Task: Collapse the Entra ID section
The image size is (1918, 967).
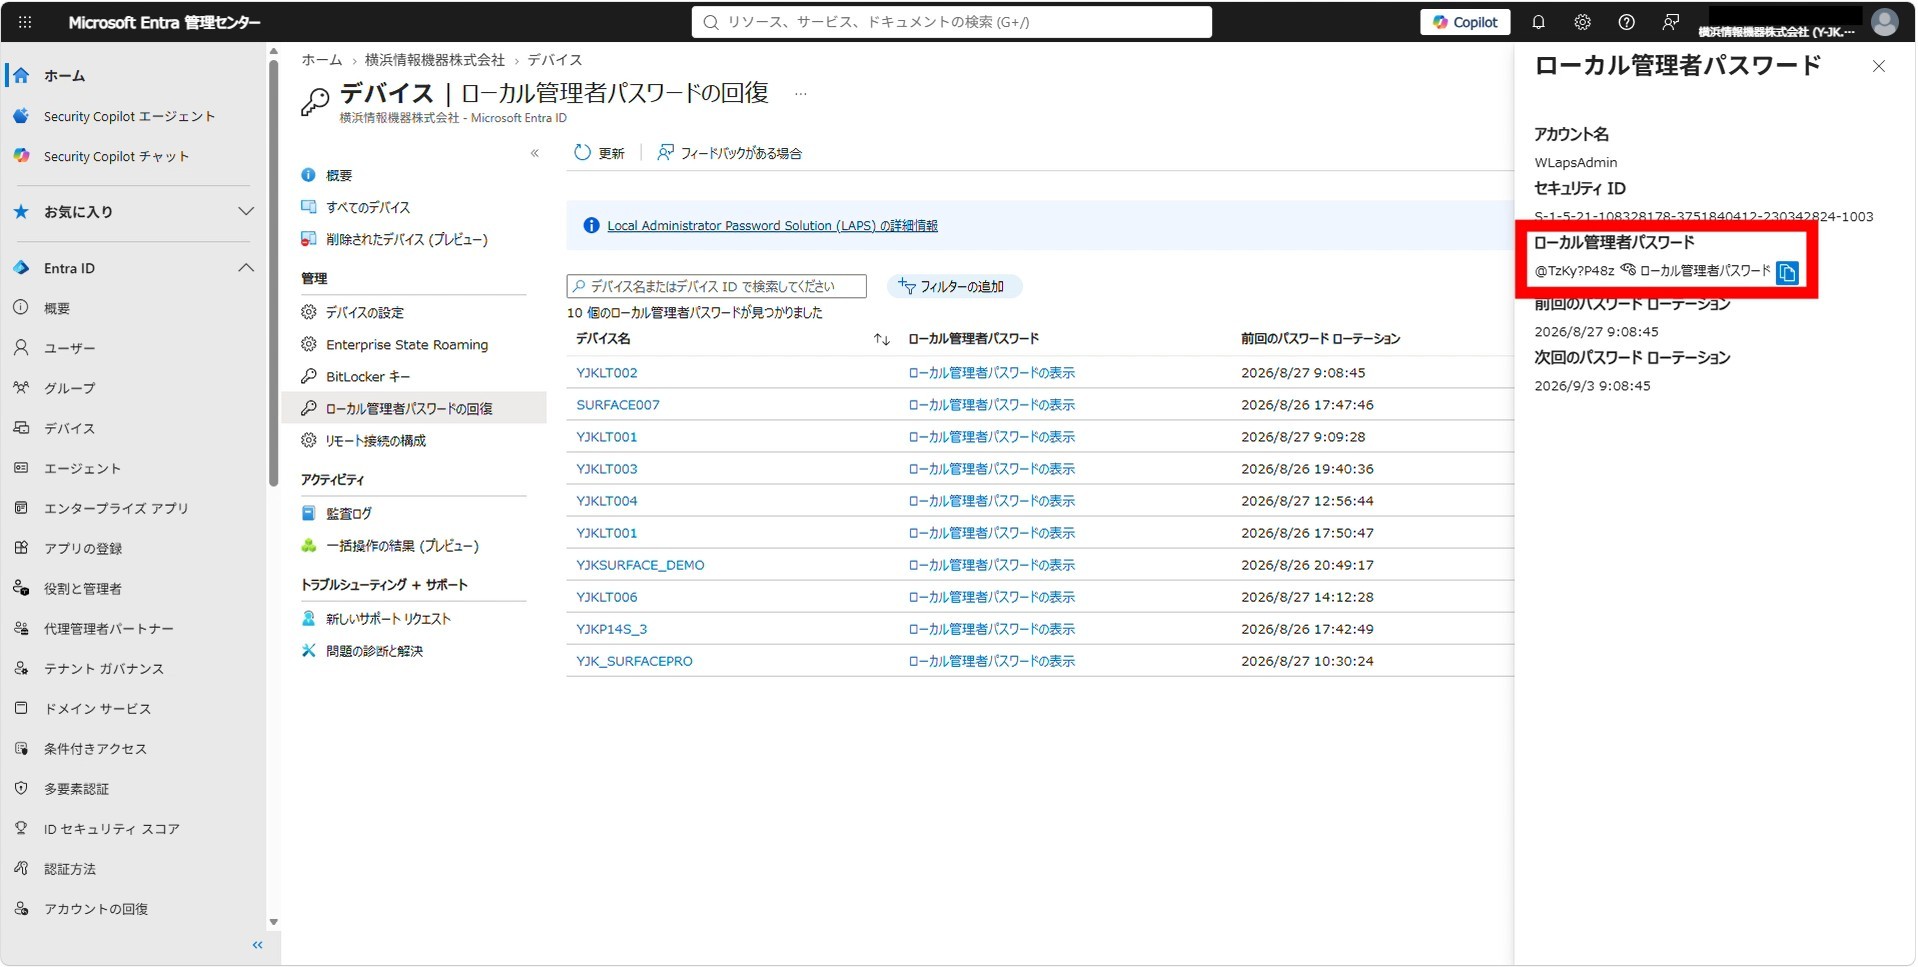Action: tap(245, 268)
